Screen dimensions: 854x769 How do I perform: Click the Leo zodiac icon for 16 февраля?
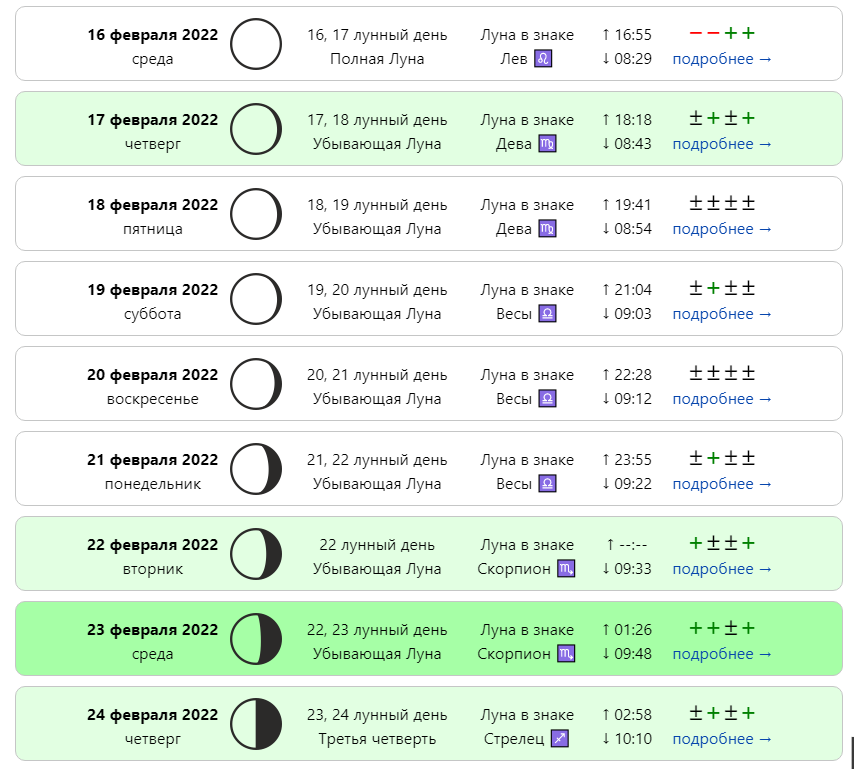point(543,58)
